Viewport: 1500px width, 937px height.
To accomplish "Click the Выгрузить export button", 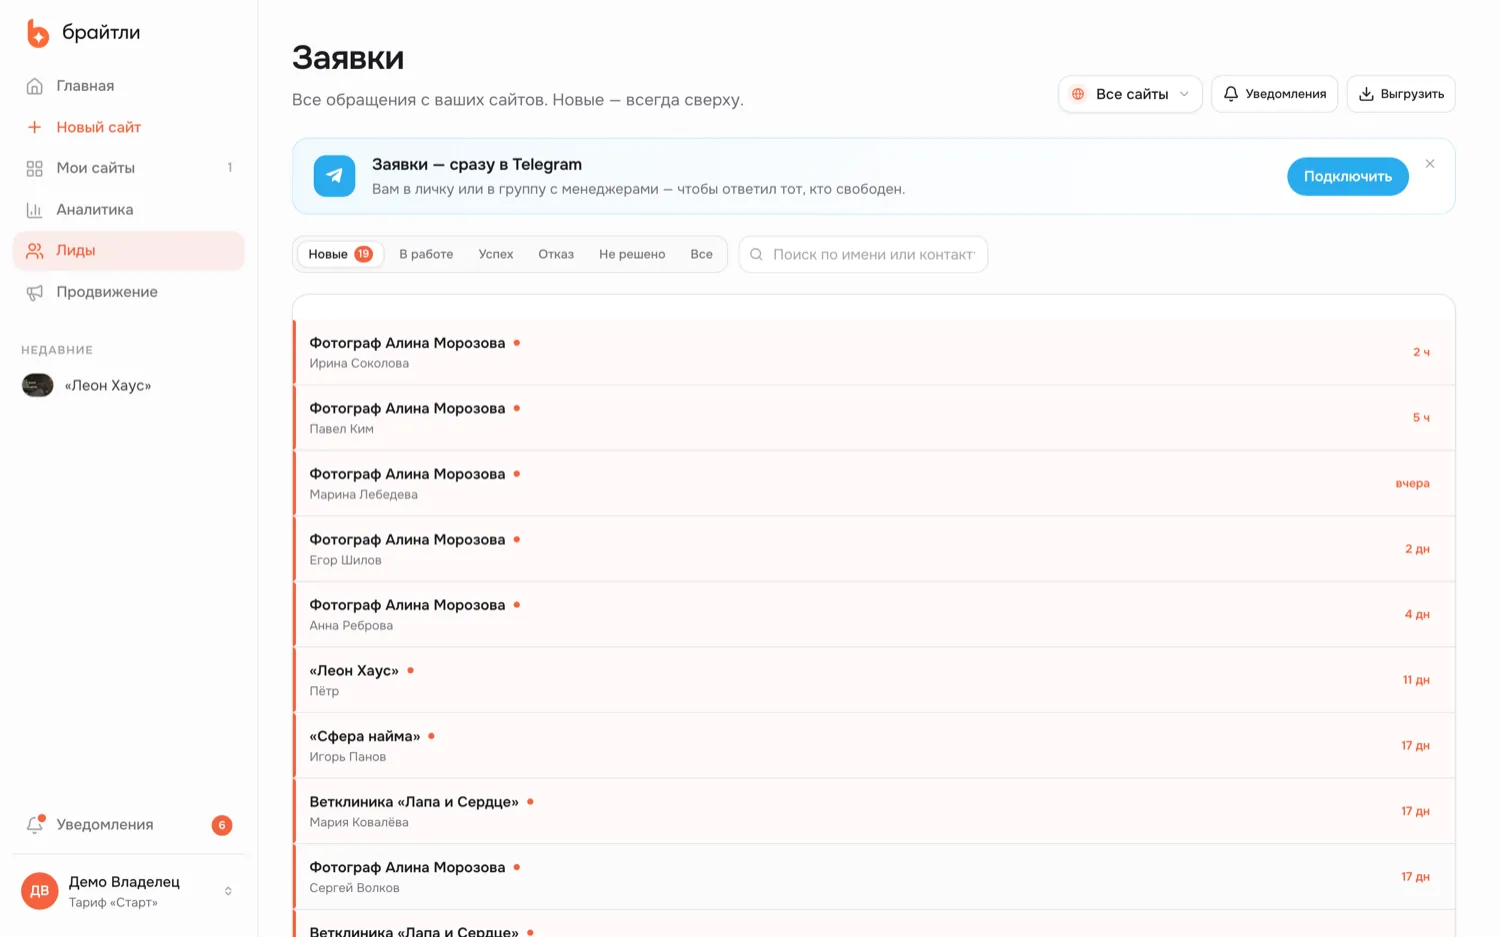I will [1401, 94].
